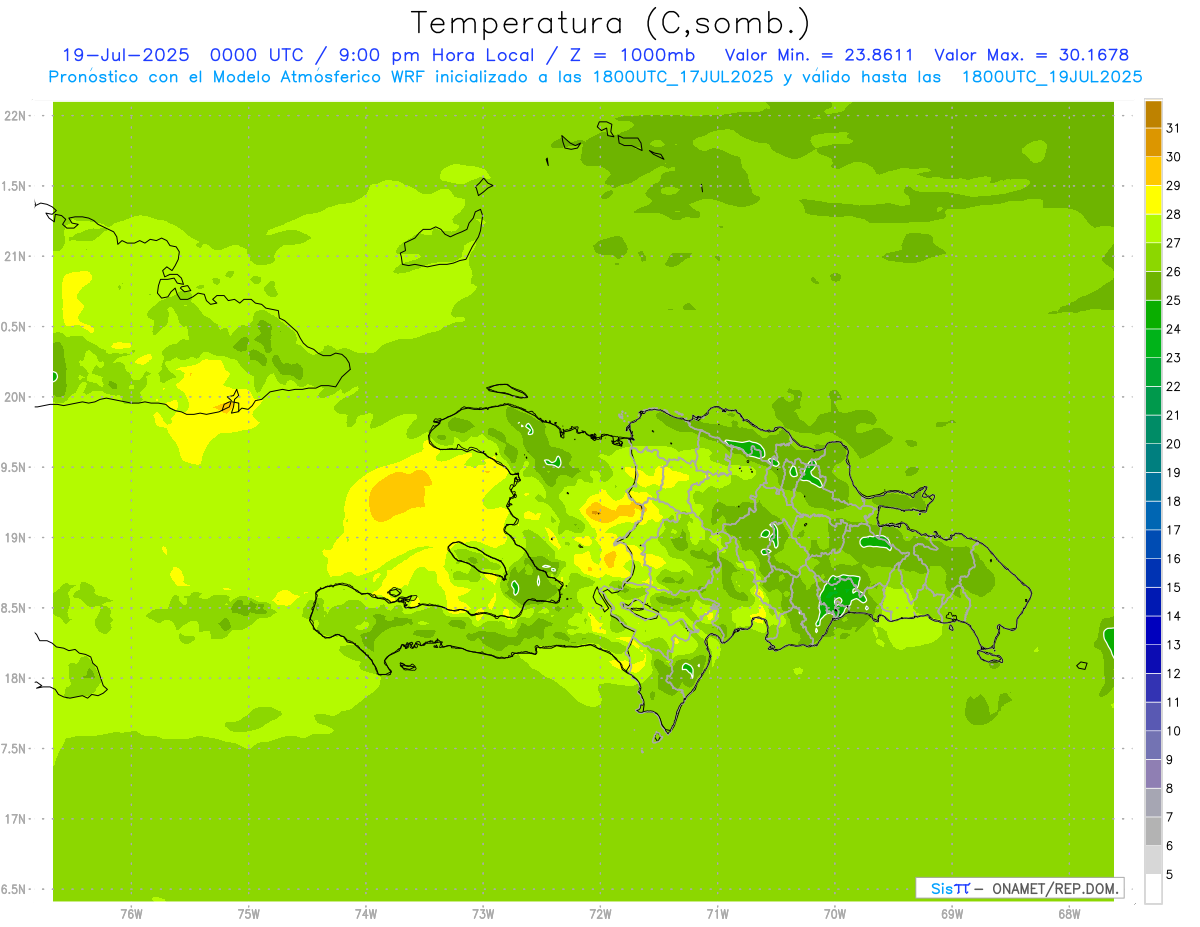Screen dimensions: 1200x927
Task: Click the '18N' latitude axis label
Action: [x=14, y=679]
